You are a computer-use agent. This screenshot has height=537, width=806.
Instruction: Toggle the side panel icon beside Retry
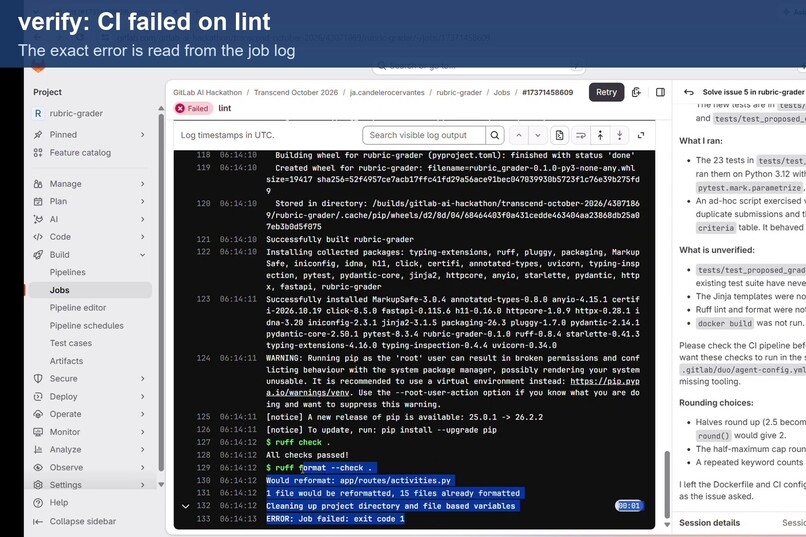coord(661,92)
